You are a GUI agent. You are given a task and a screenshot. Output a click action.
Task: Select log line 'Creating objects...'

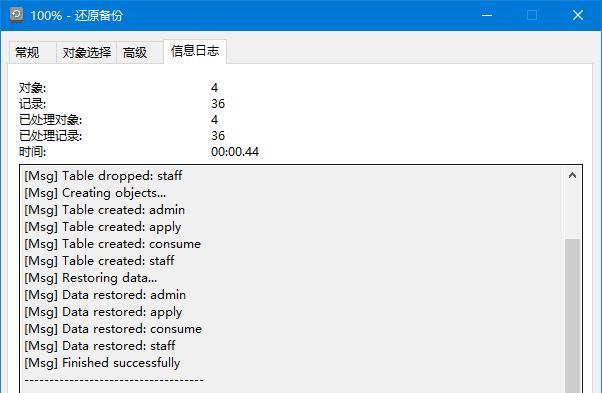95,193
